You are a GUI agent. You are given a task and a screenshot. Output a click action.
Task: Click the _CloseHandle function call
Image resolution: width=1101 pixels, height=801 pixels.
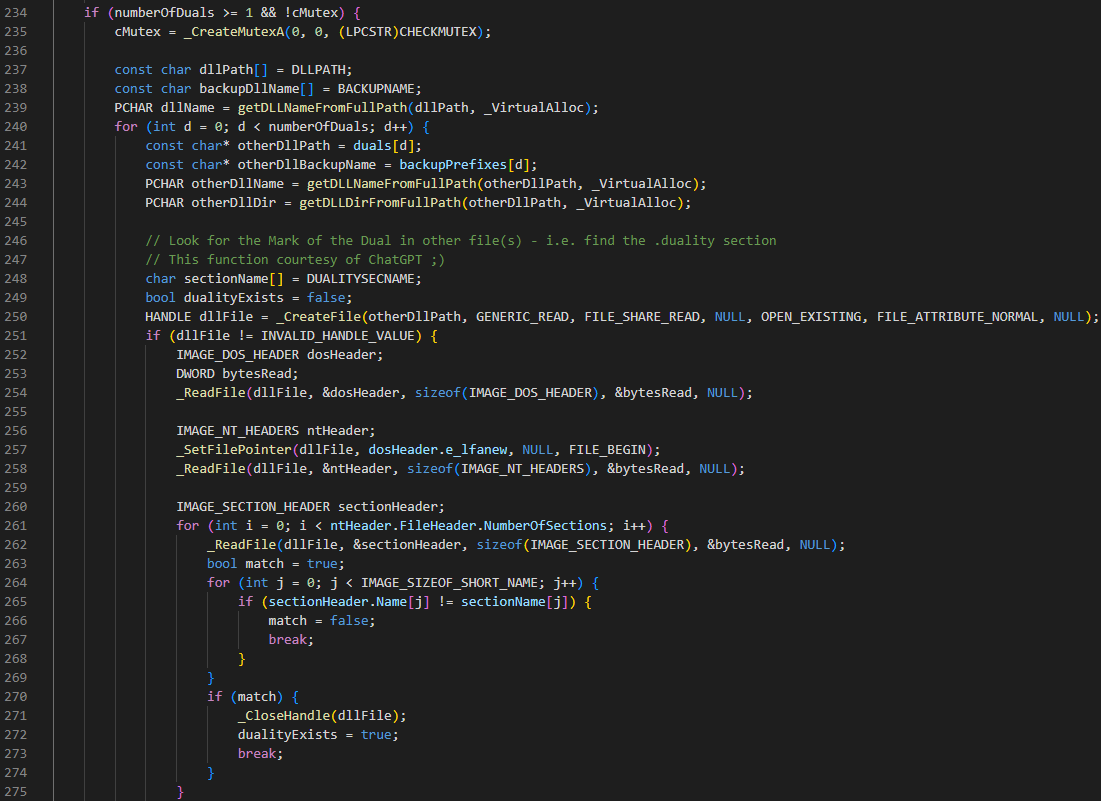pos(283,715)
